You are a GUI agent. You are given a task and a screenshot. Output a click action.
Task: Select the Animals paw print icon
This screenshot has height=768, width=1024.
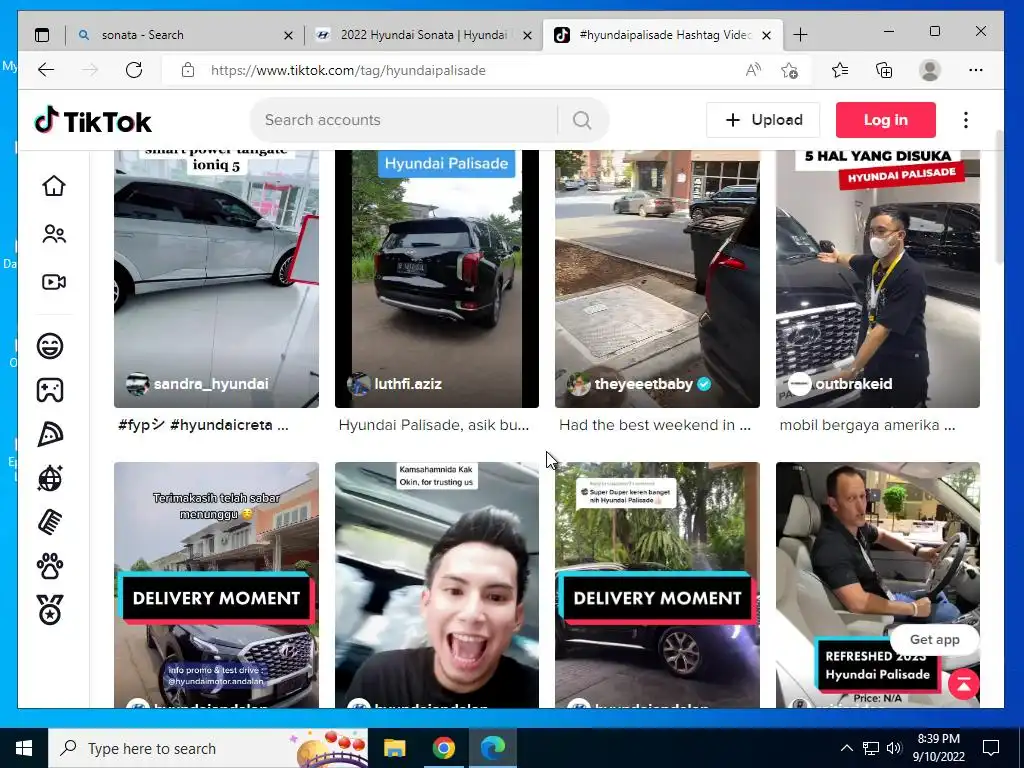[x=50, y=566]
